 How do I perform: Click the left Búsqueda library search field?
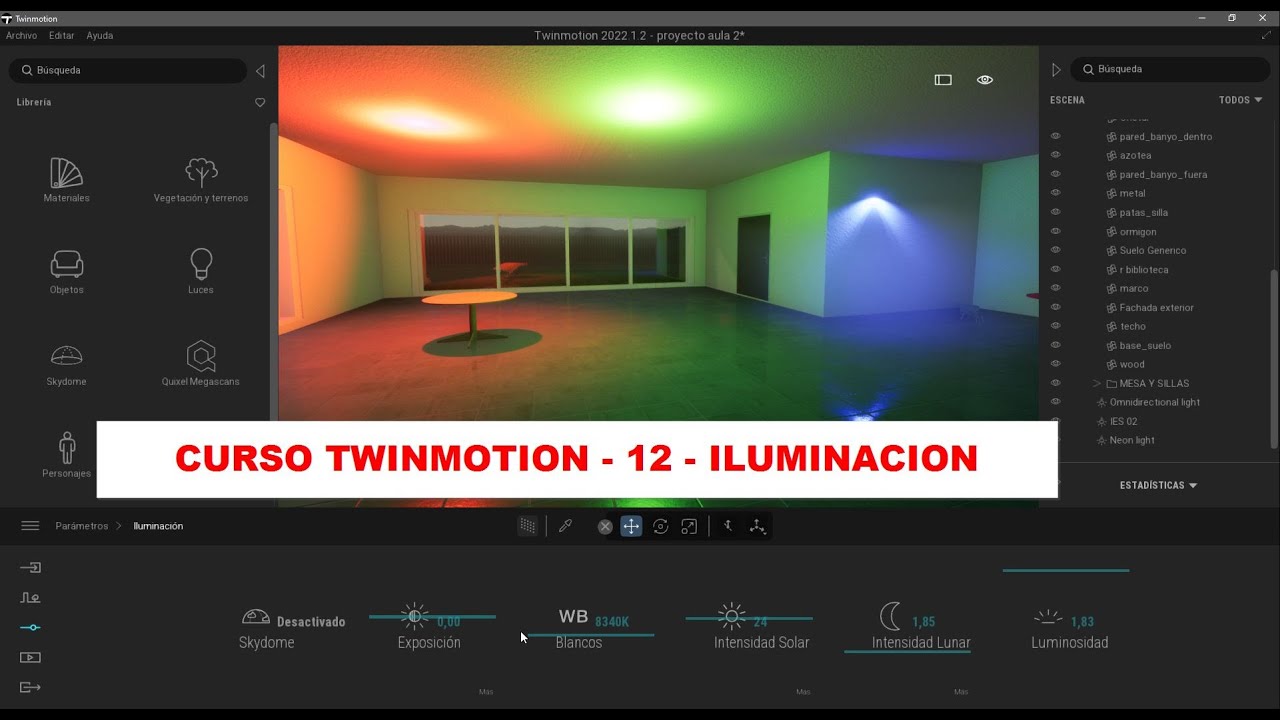tap(127, 71)
